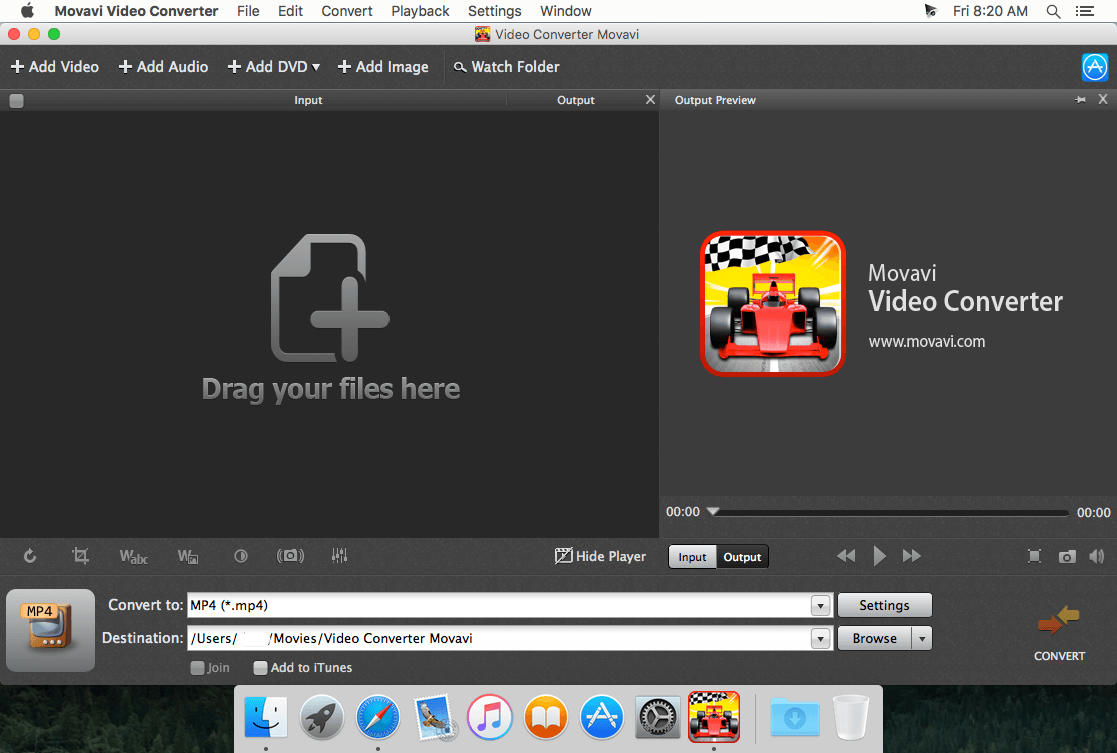Click the playback seek slider
The height and width of the screenshot is (753, 1117).
[890, 512]
